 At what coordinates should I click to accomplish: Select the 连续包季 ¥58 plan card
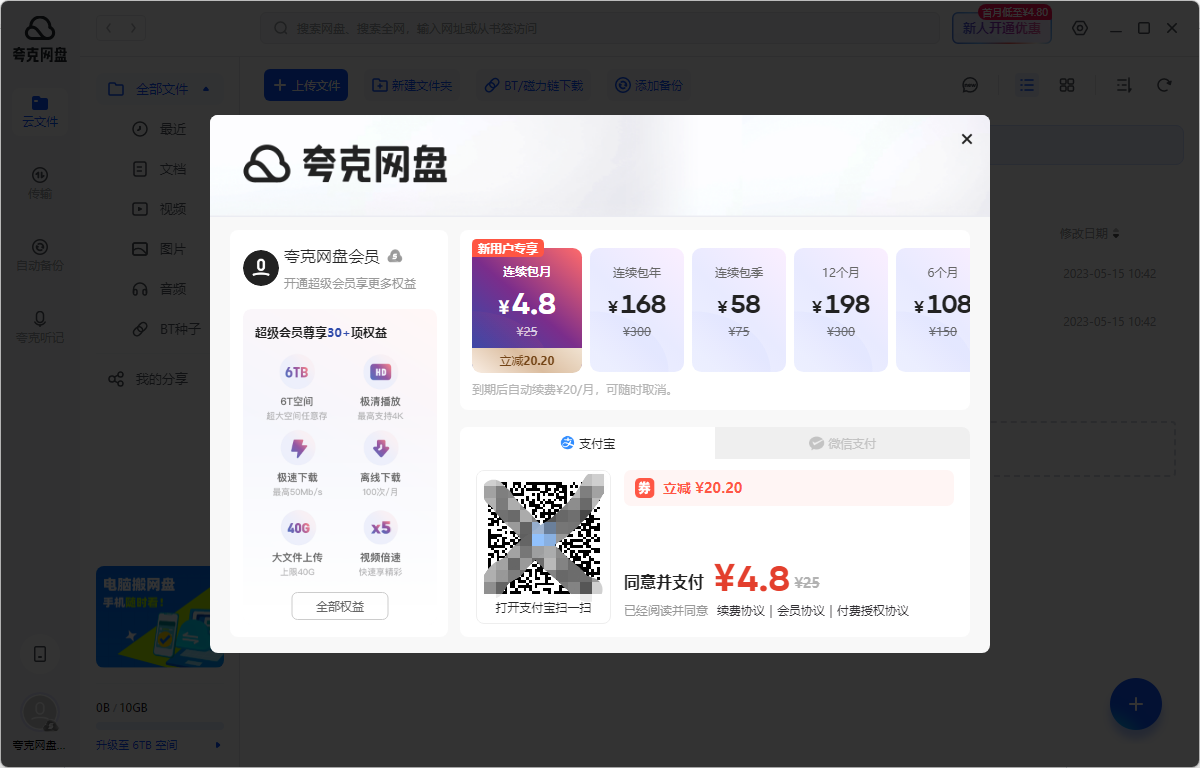tap(739, 310)
